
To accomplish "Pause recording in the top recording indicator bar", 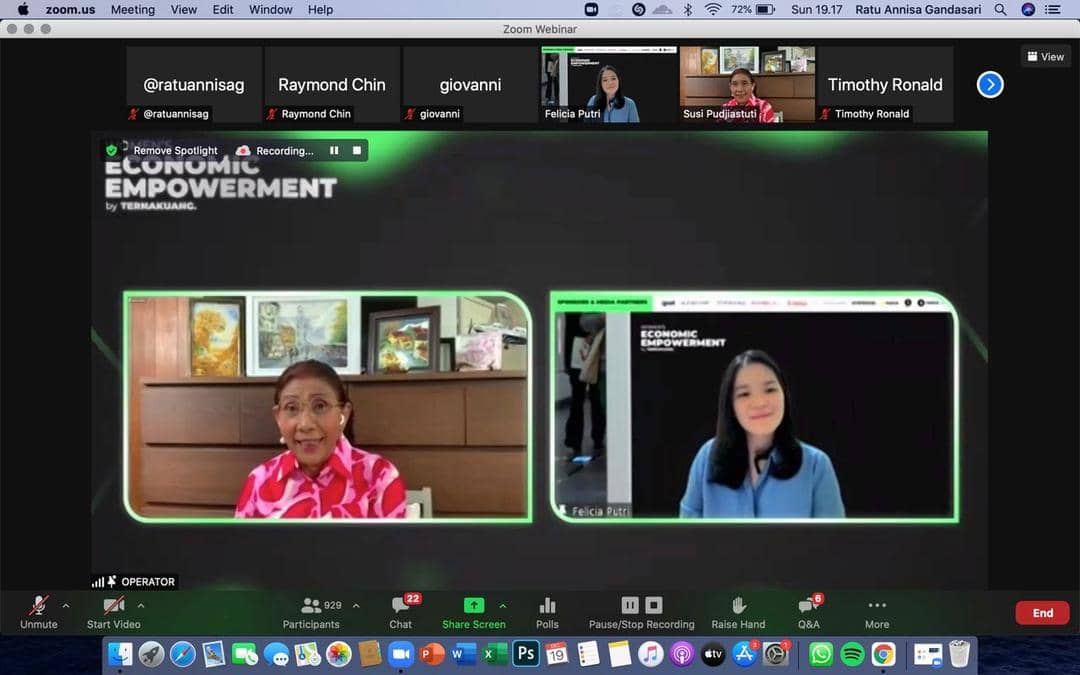I will point(334,151).
